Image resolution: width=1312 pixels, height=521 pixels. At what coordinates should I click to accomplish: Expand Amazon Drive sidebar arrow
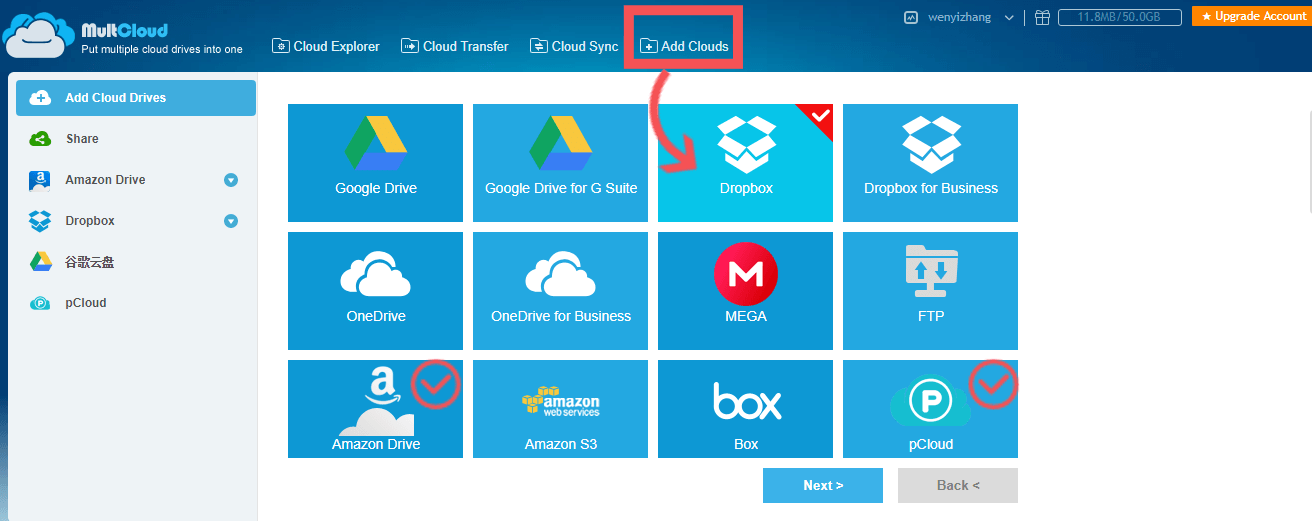pos(231,180)
